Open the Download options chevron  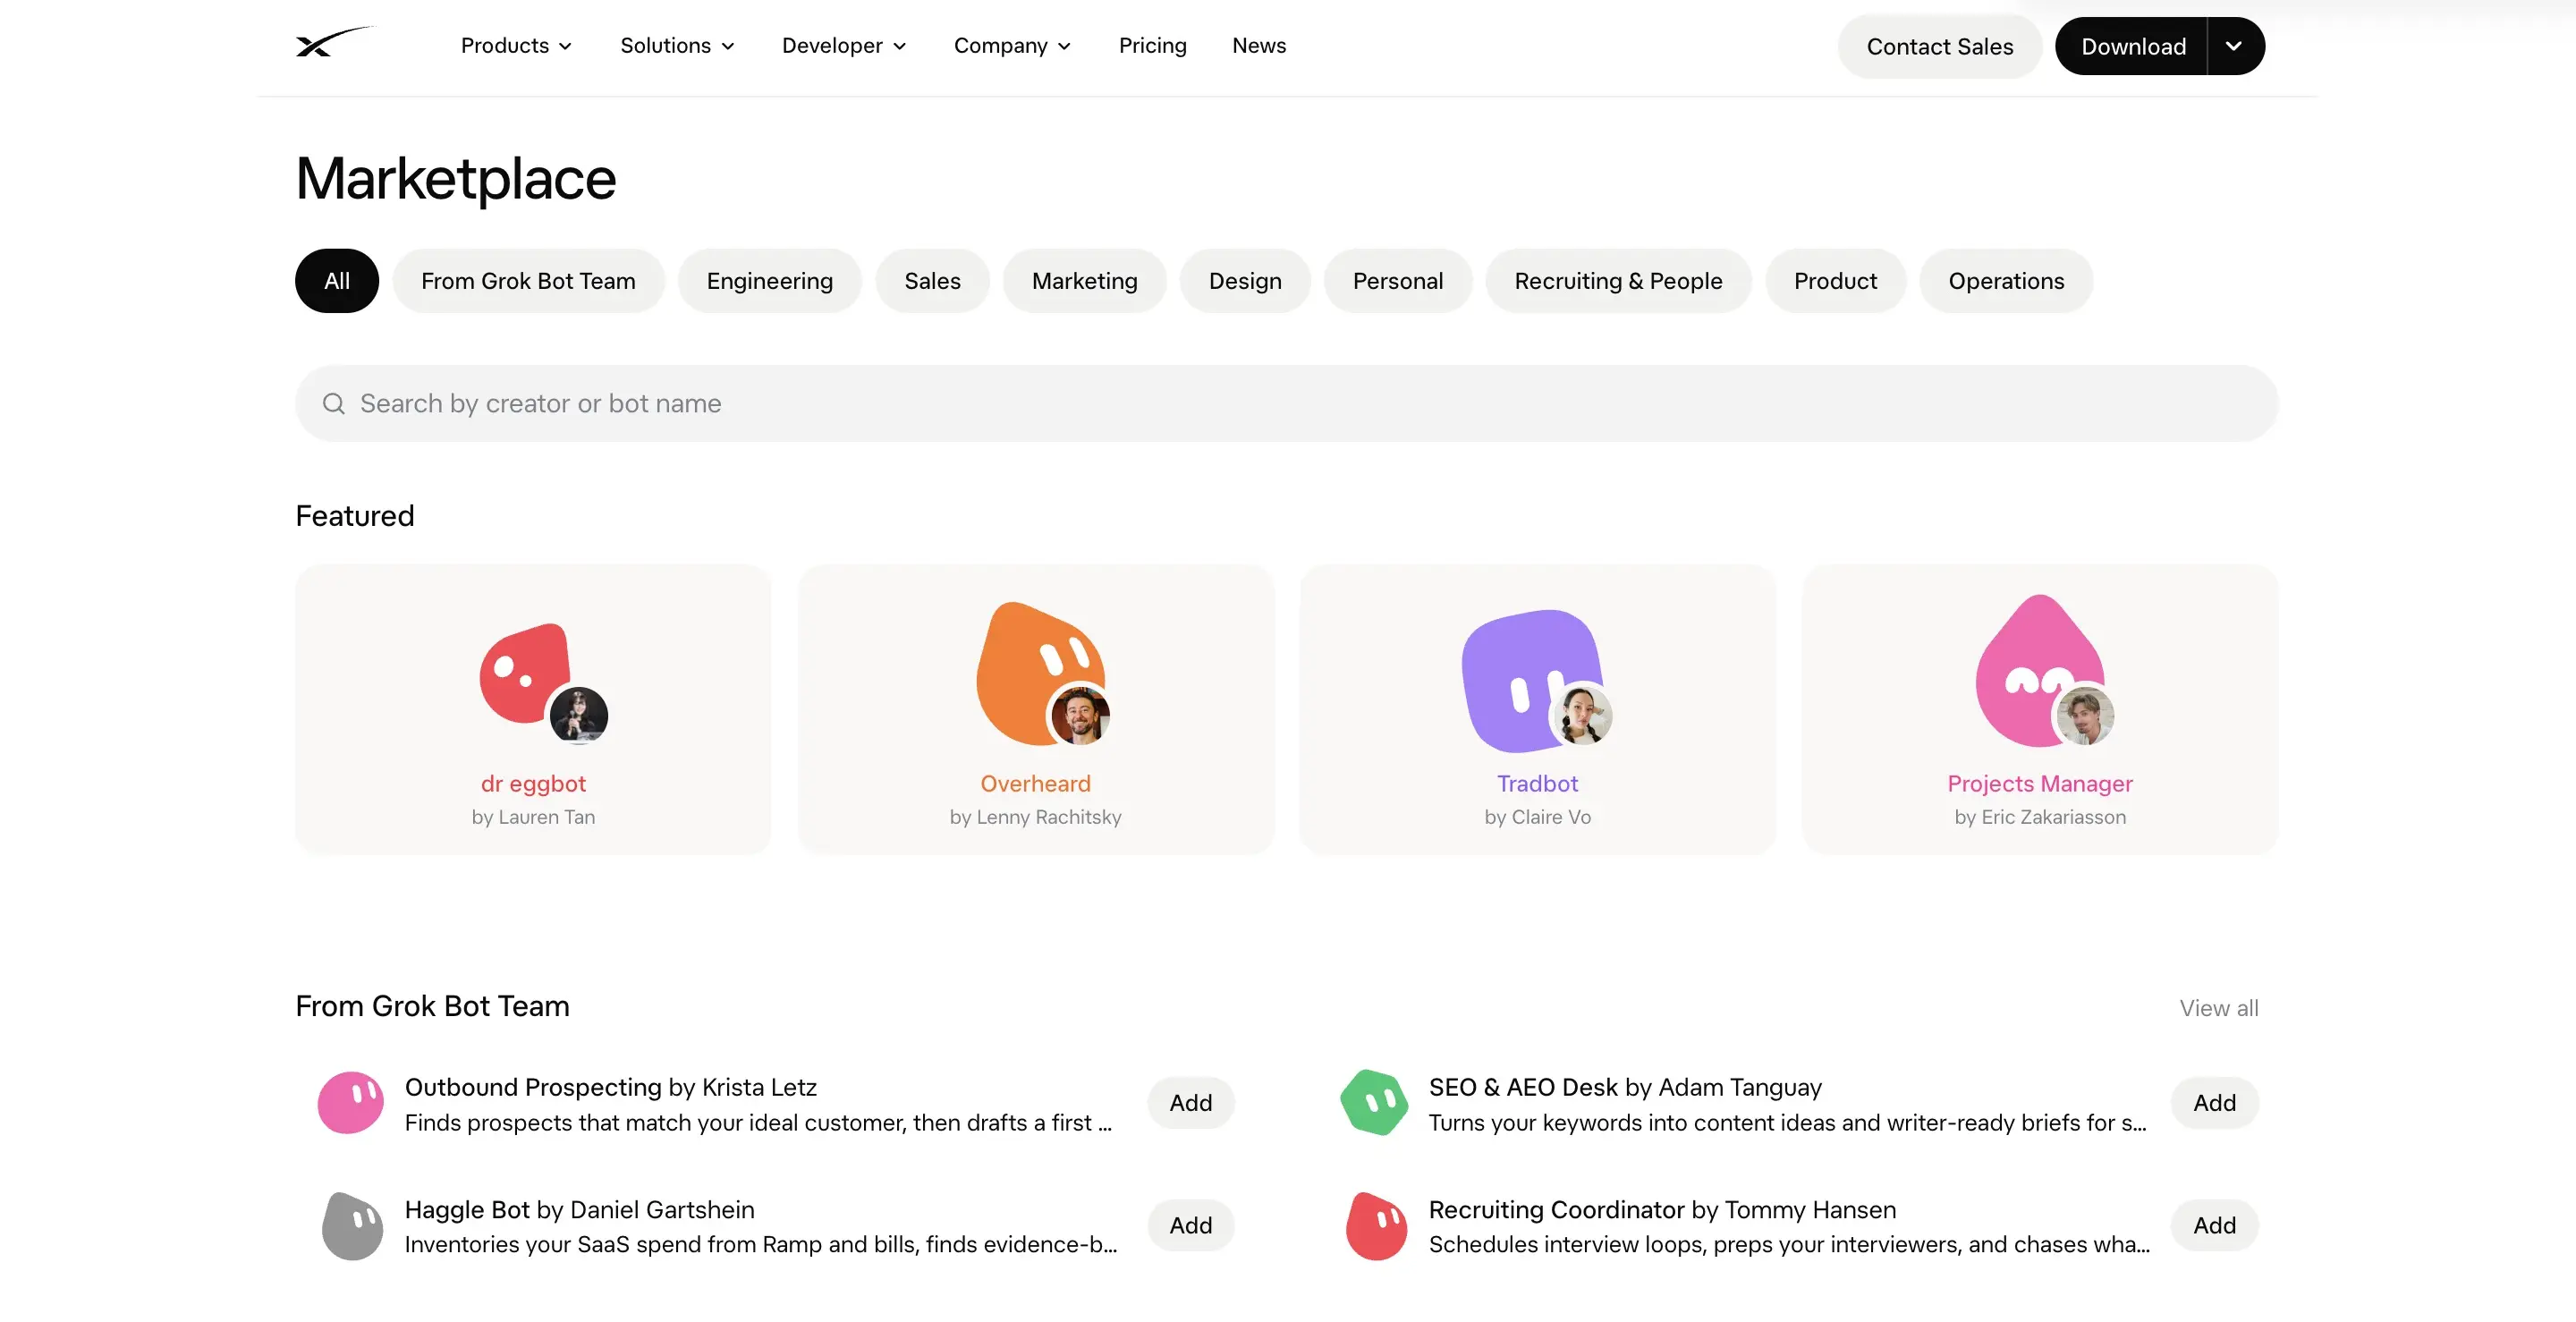(2234, 46)
